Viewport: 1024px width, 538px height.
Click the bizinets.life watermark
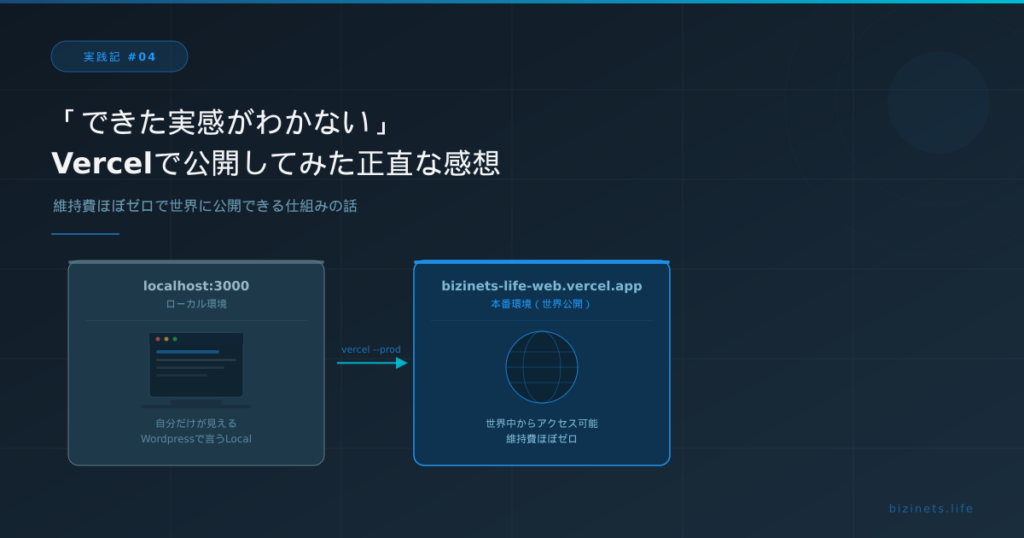click(x=930, y=508)
